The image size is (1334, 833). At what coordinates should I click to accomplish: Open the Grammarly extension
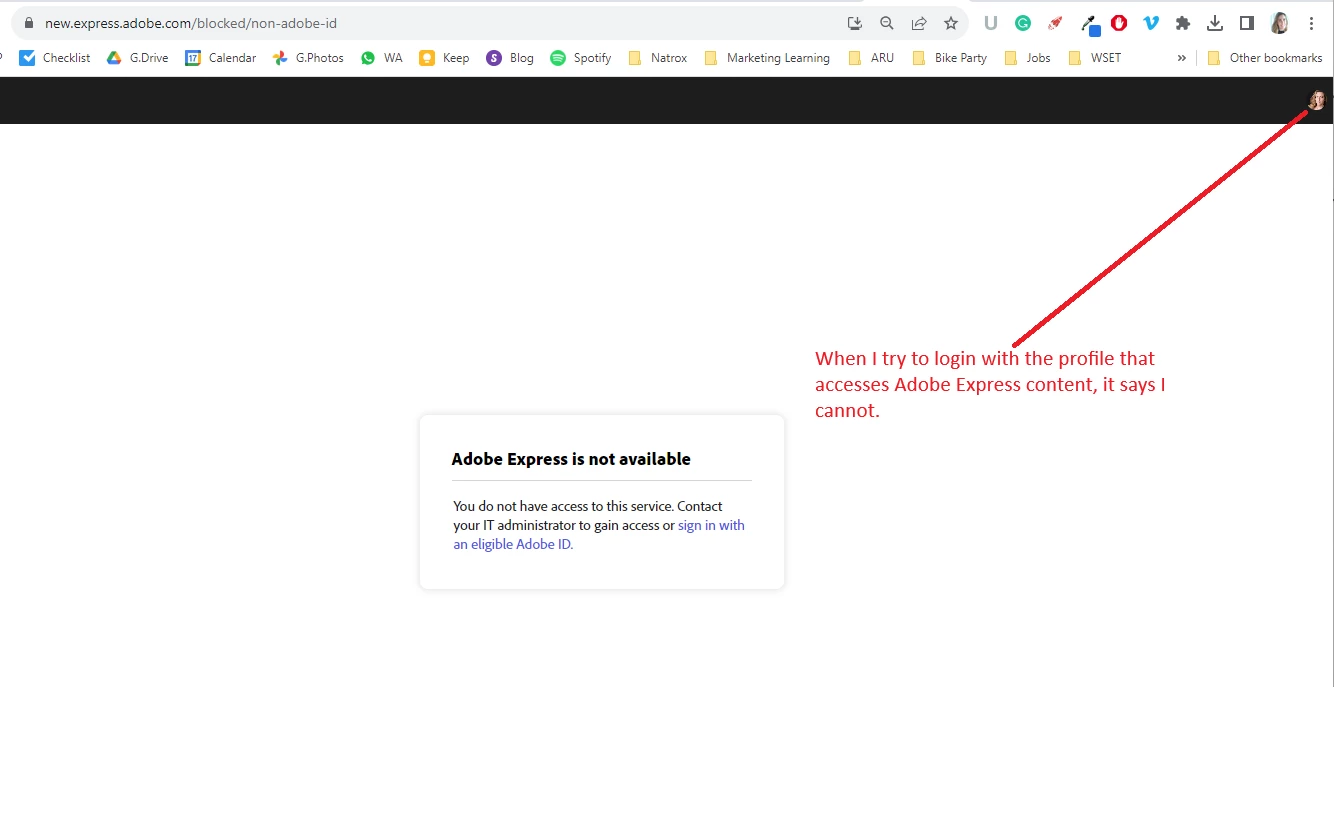[1023, 23]
